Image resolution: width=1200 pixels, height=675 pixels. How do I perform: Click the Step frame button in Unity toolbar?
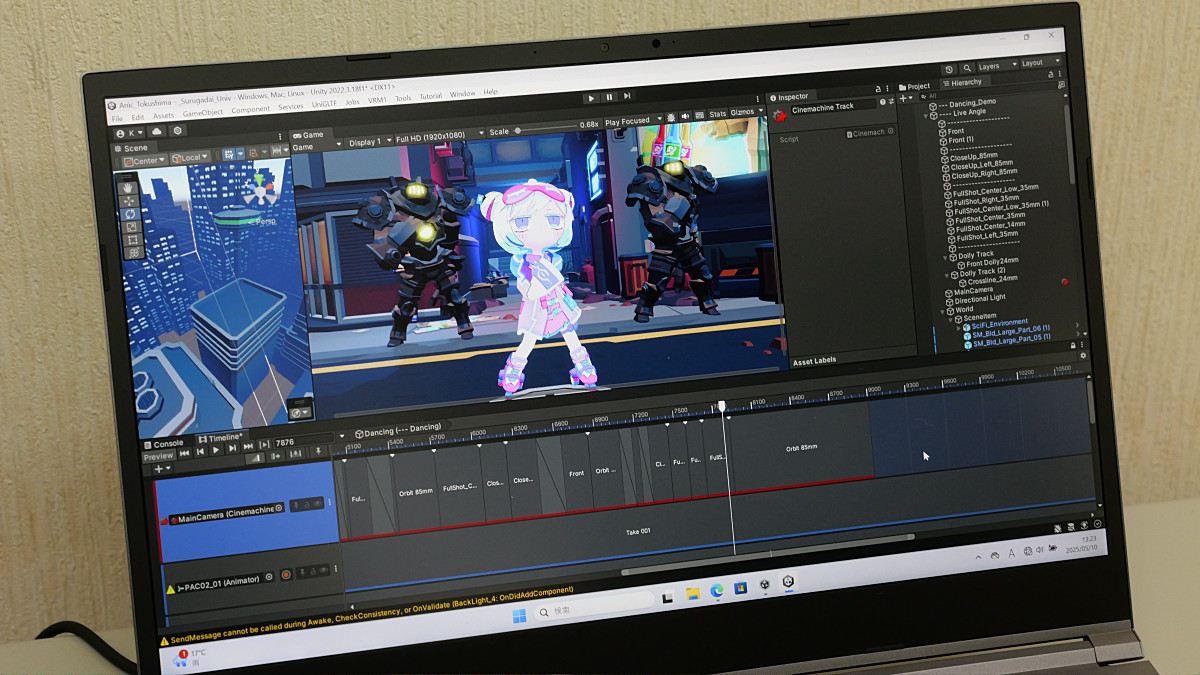pyautogui.click(x=627, y=96)
